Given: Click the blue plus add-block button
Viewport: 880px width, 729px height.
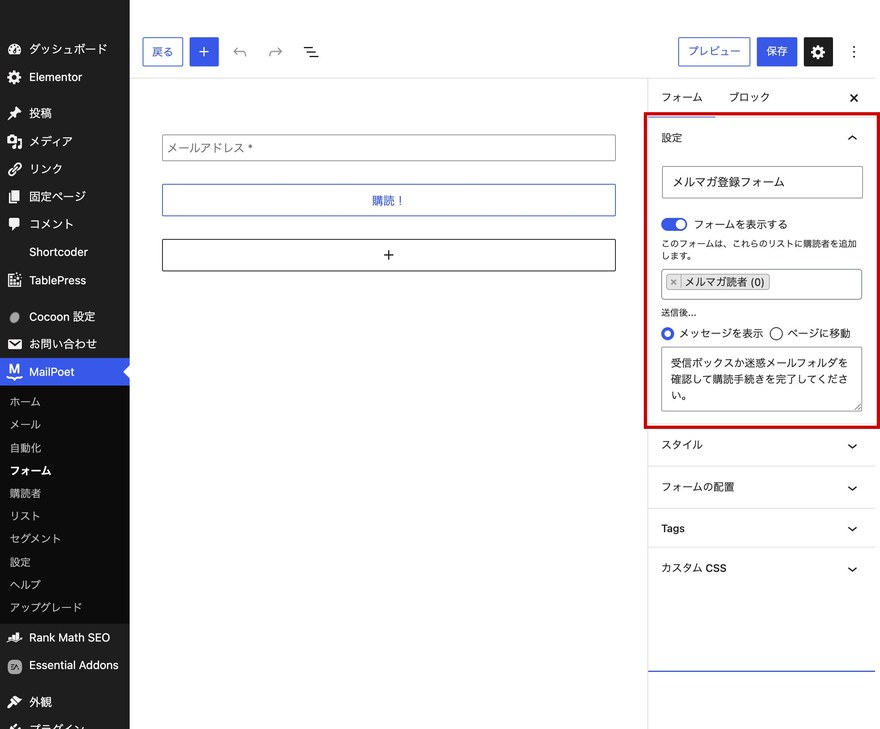Looking at the screenshot, I should pyautogui.click(x=204, y=52).
